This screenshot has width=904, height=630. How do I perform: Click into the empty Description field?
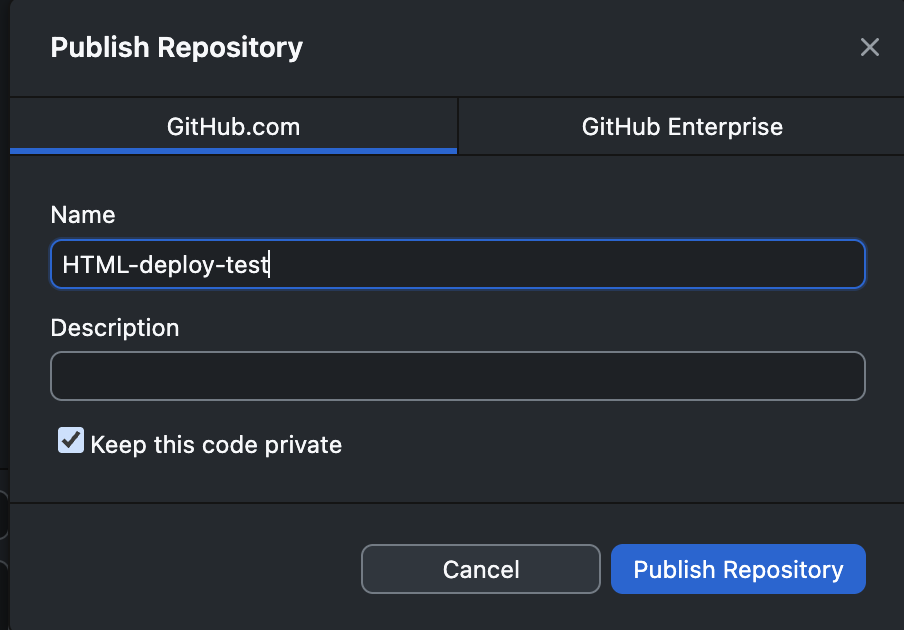tap(457, 376)
